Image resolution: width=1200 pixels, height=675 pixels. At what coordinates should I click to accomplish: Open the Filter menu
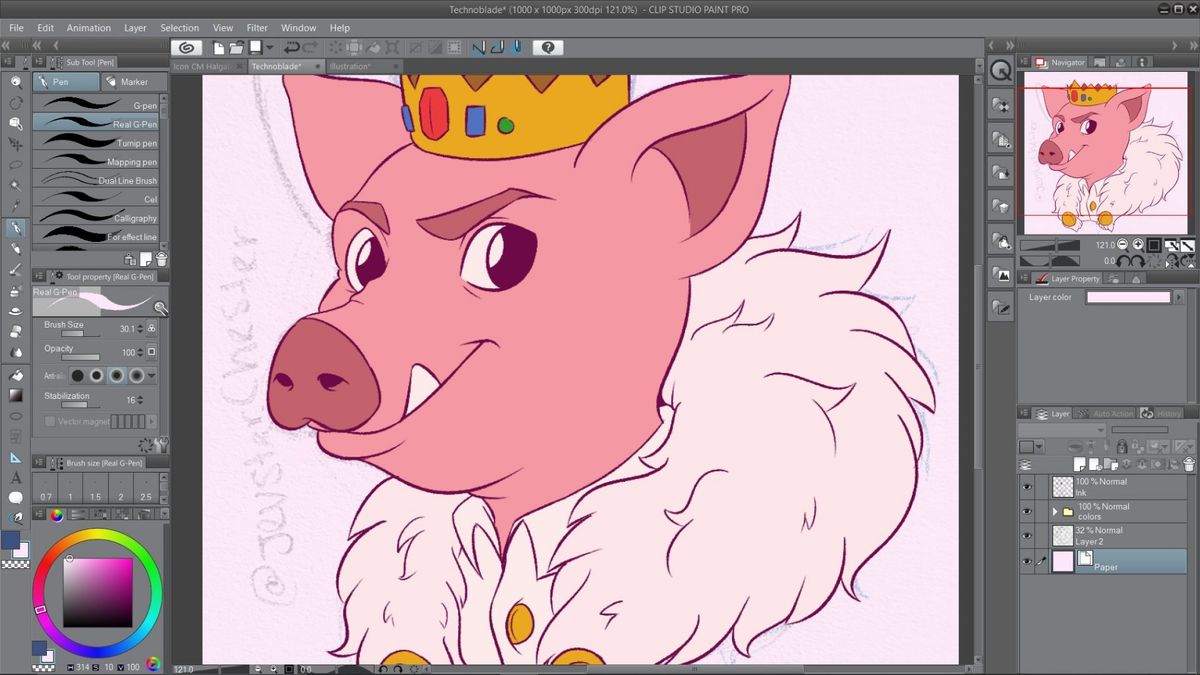click(257, 28)
